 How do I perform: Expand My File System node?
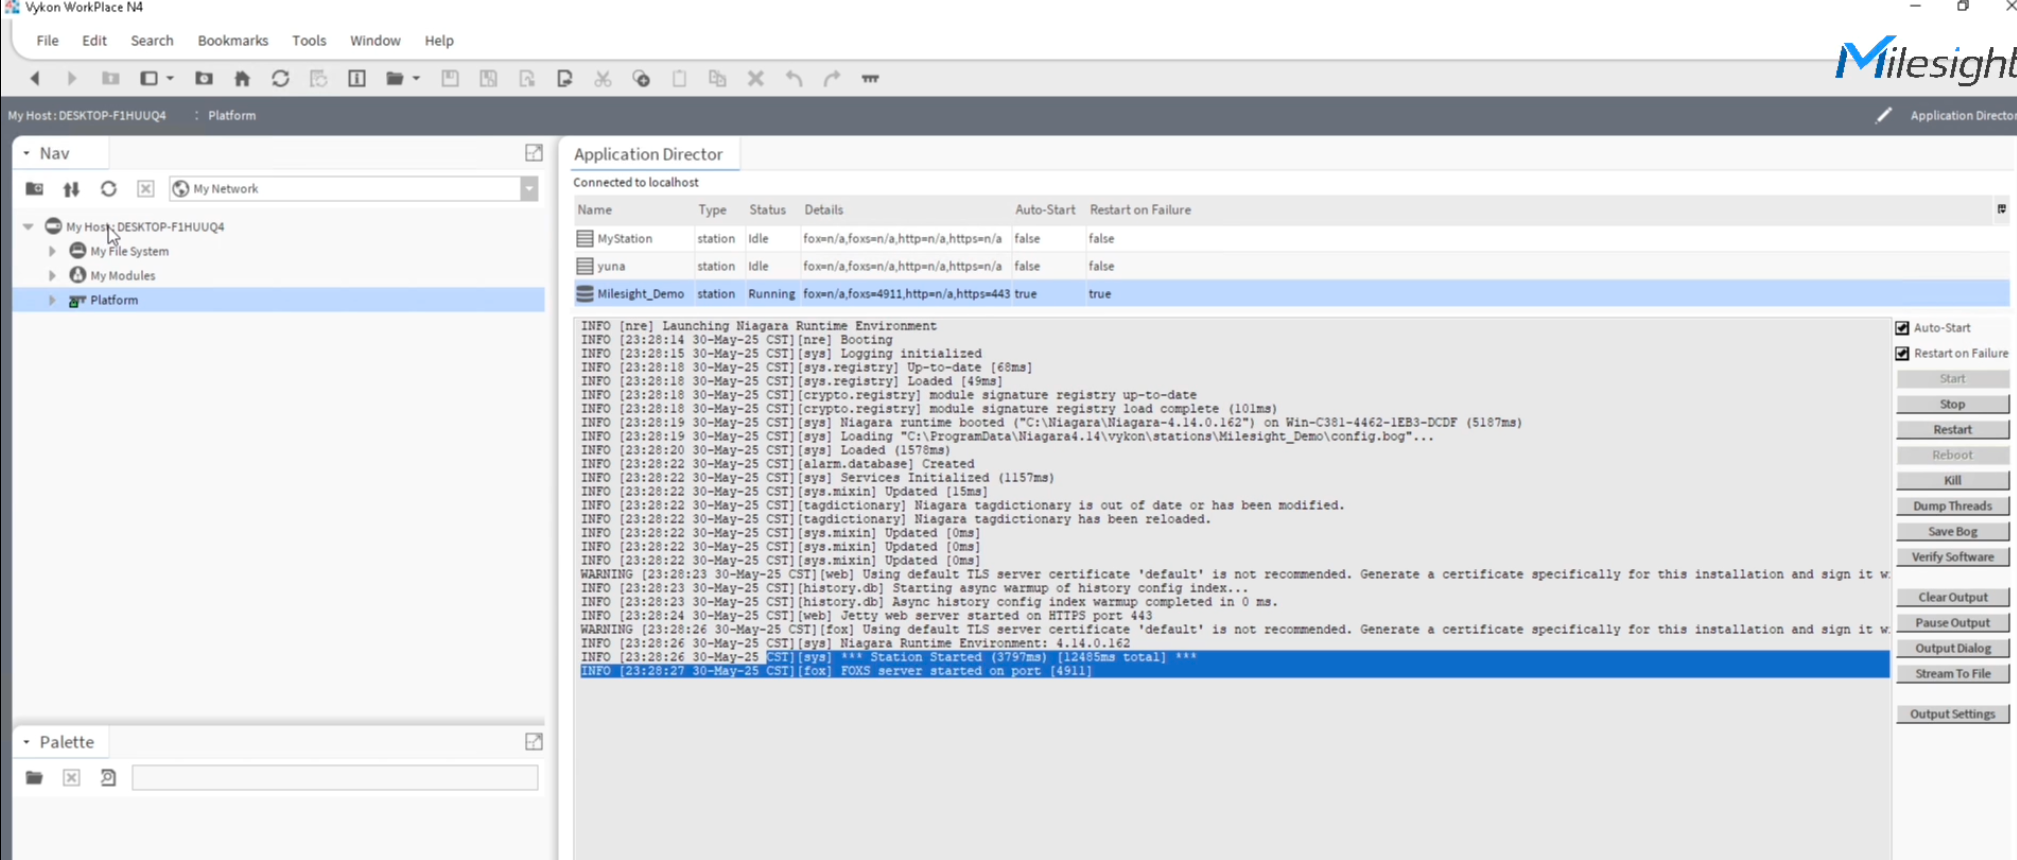pyautogui.click(x=52, y=251)
